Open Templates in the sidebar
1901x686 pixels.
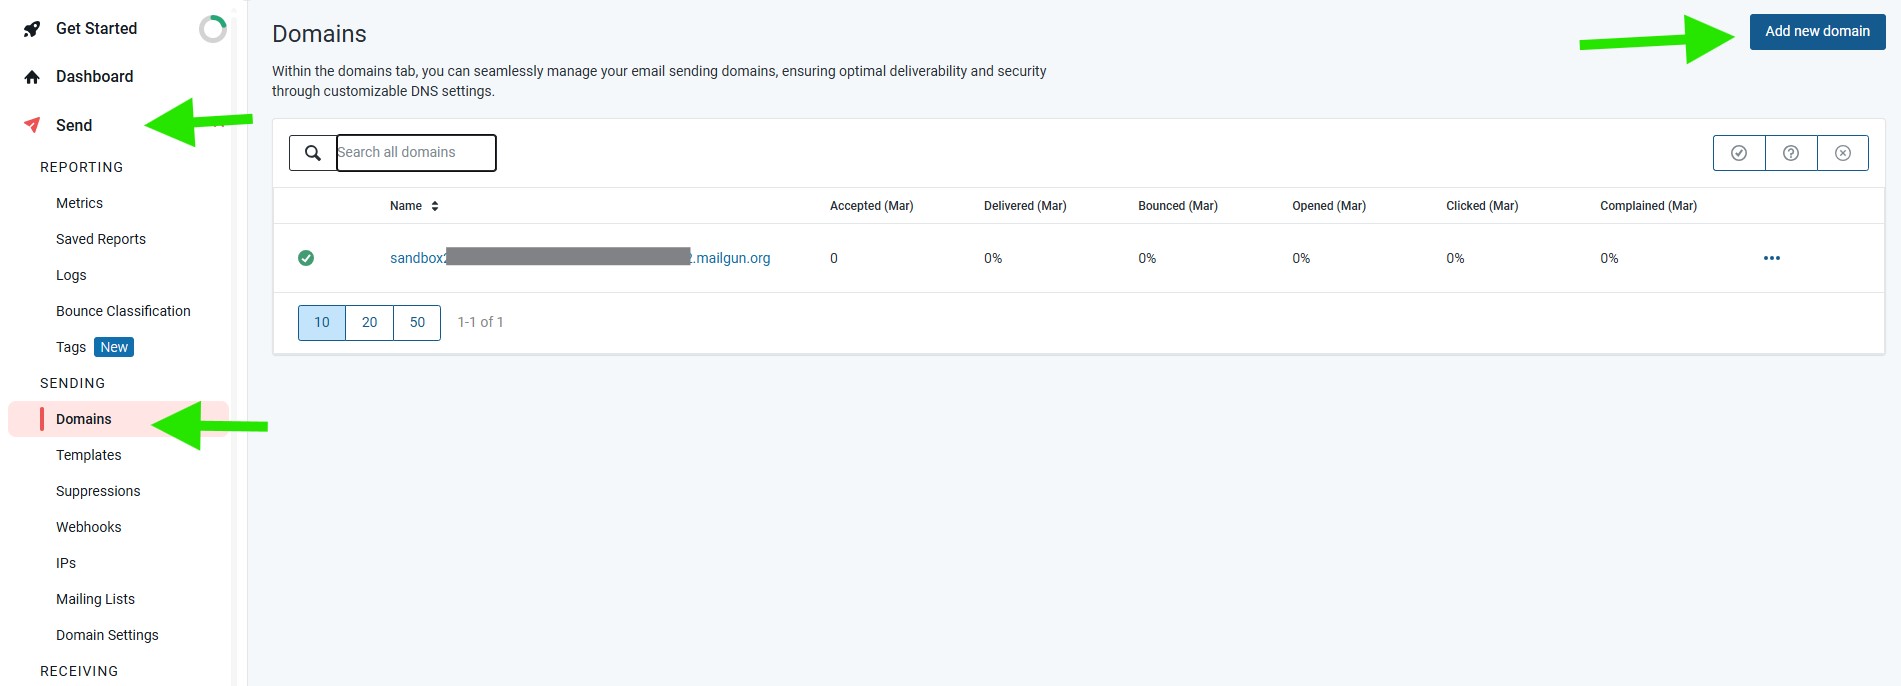pyautogui.click(x=89, y=455)
